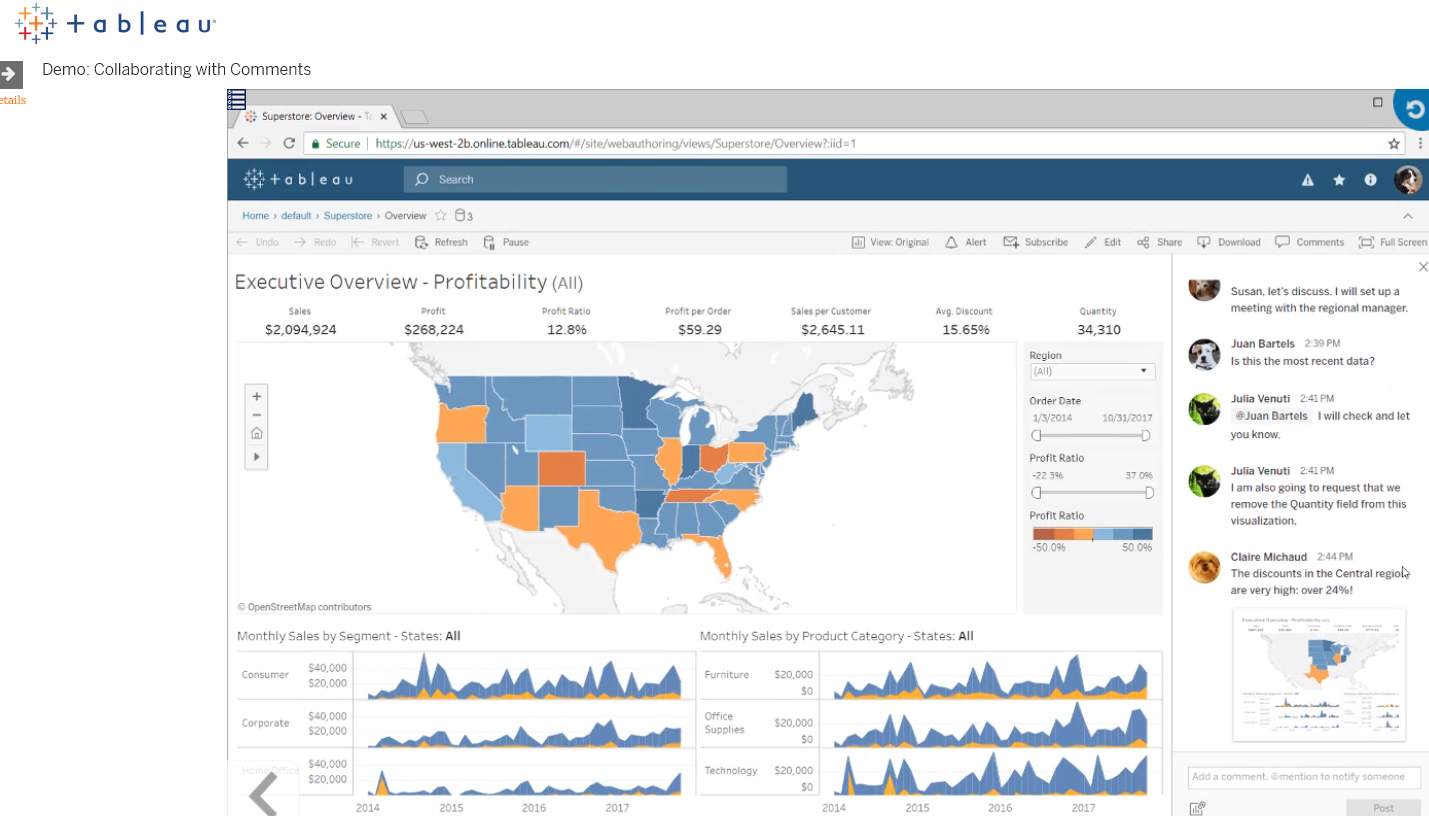
Task: Click the Consumer segment row label
Action: [x=265, y=675]
